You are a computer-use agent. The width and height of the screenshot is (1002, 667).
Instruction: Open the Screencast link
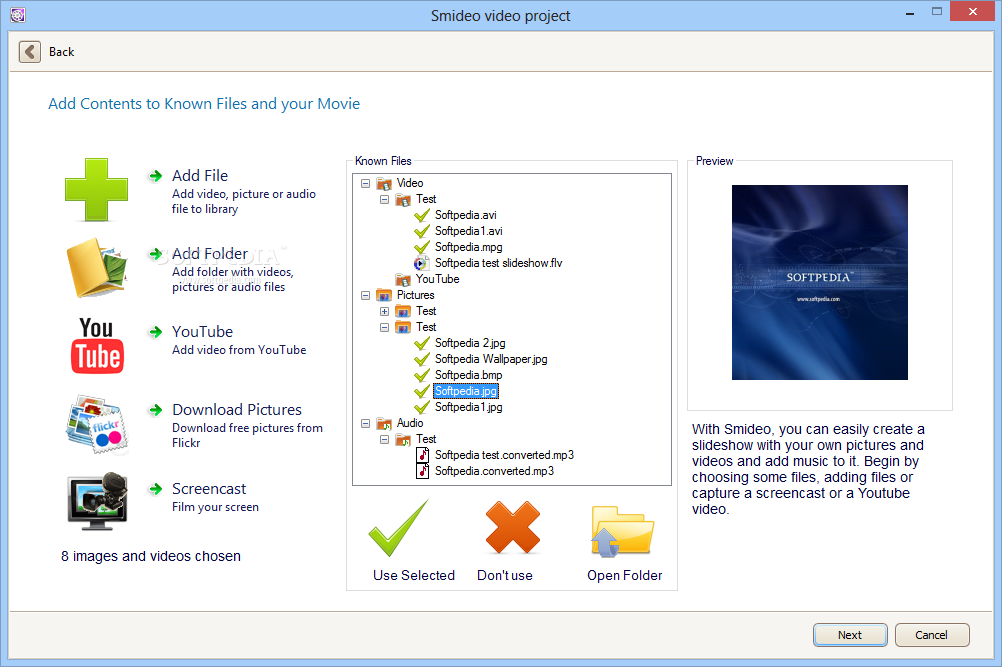pos(209,489)
